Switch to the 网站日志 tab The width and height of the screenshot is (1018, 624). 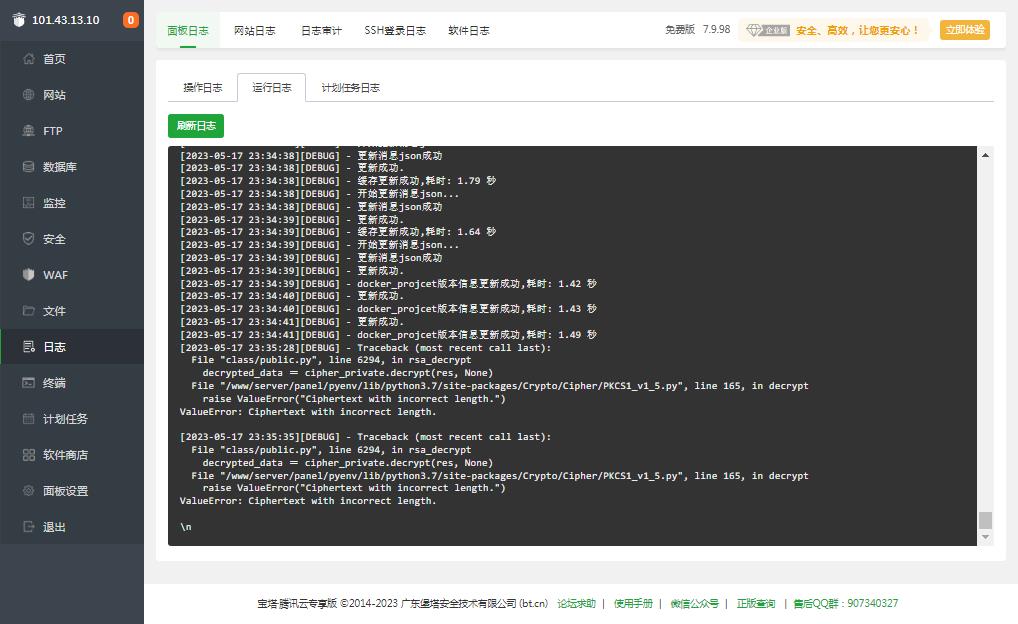[254, 31]
